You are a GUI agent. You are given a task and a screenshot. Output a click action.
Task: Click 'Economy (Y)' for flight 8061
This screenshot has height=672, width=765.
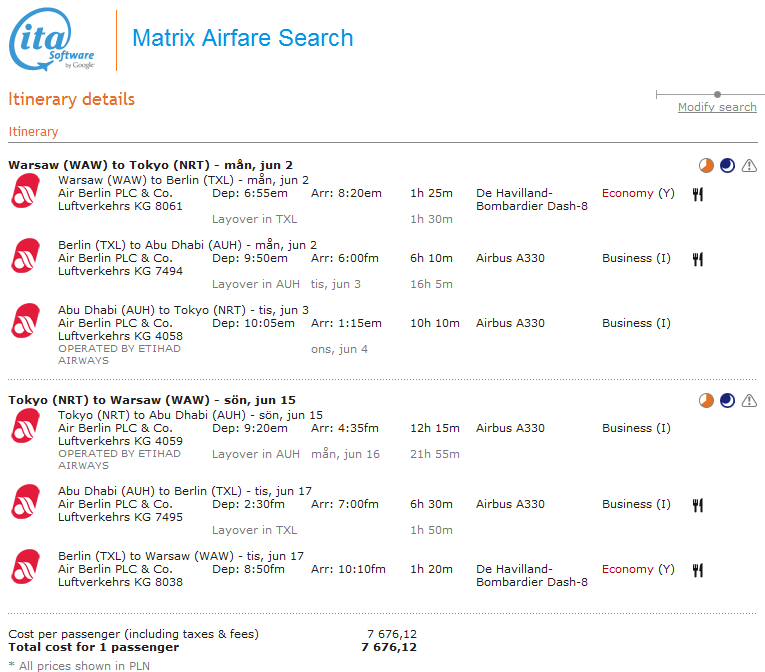coord(638,193)
